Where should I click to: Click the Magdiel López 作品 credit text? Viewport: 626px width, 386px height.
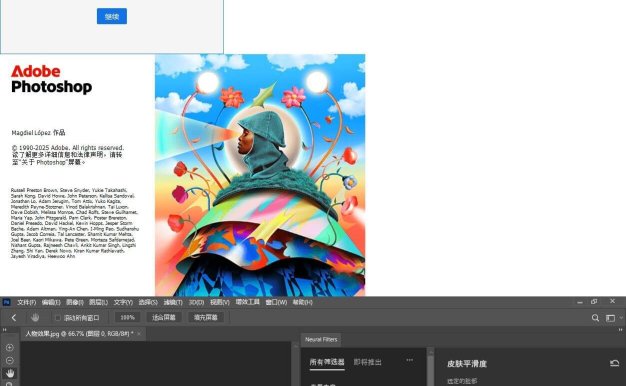point(38,133)
